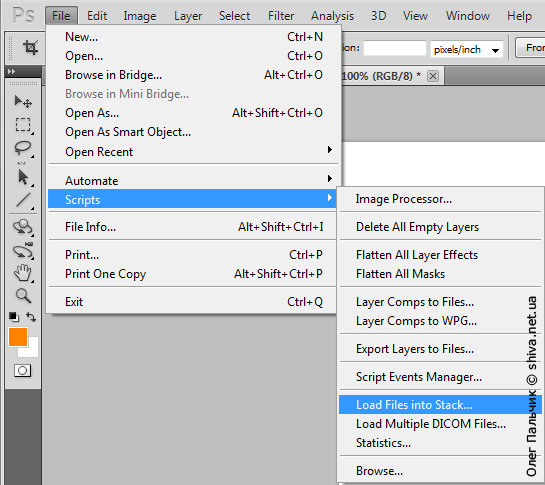The height and width of the screenshot is (485, 545).
Task: Click the resolution input field
Action: click(x=394, y=48)
